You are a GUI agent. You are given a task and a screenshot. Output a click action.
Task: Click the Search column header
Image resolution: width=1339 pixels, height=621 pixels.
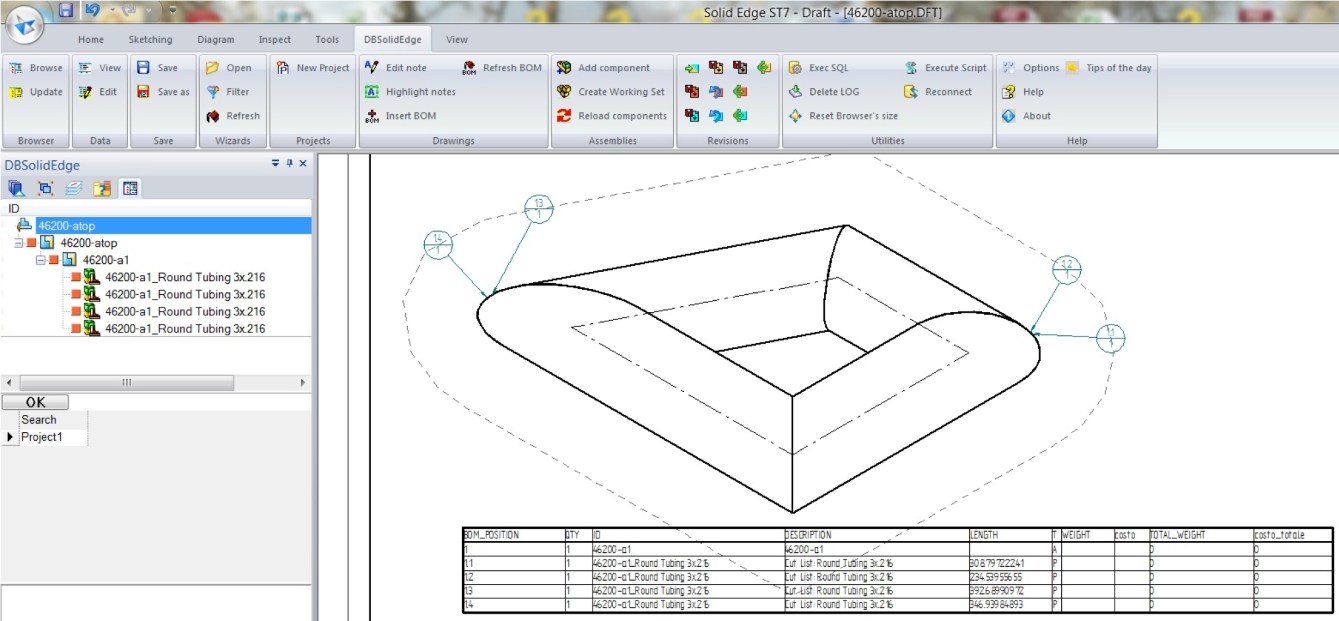(x=54, y=420)
